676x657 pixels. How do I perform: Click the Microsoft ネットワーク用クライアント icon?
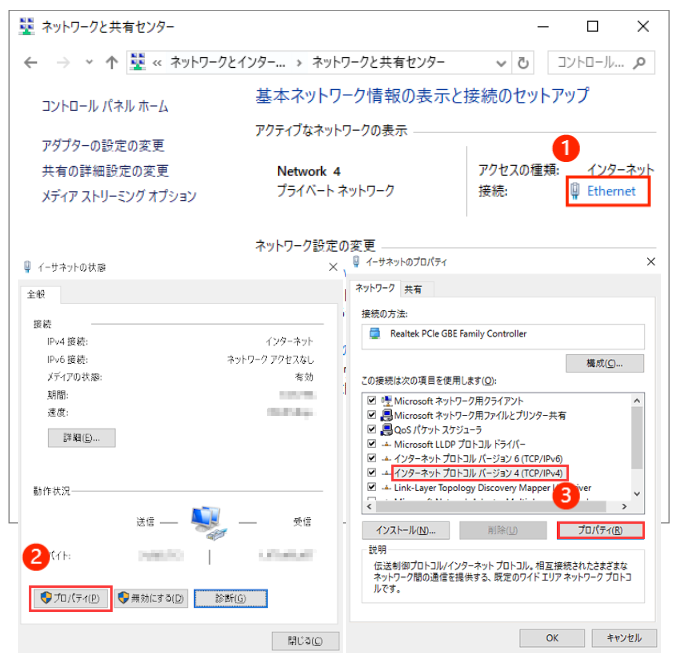386,401
